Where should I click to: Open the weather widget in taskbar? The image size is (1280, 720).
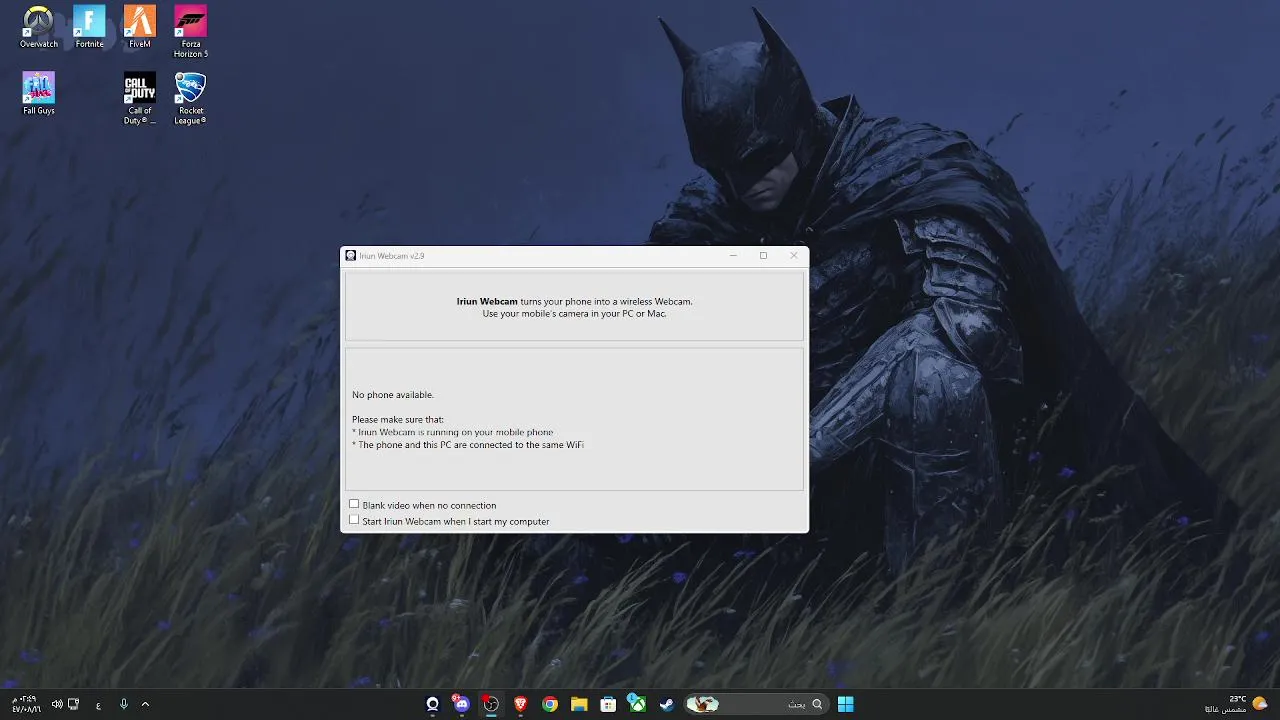click(1236, 704)
